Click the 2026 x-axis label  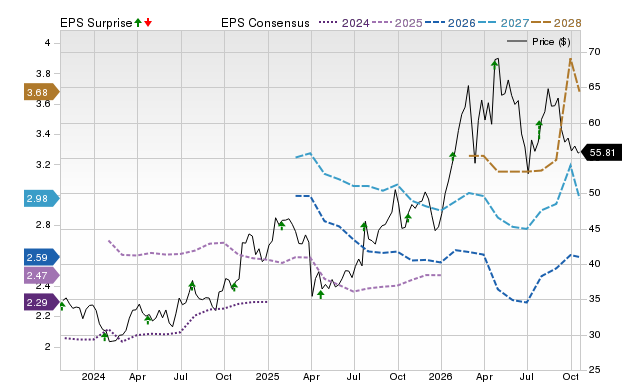point(440,376)
